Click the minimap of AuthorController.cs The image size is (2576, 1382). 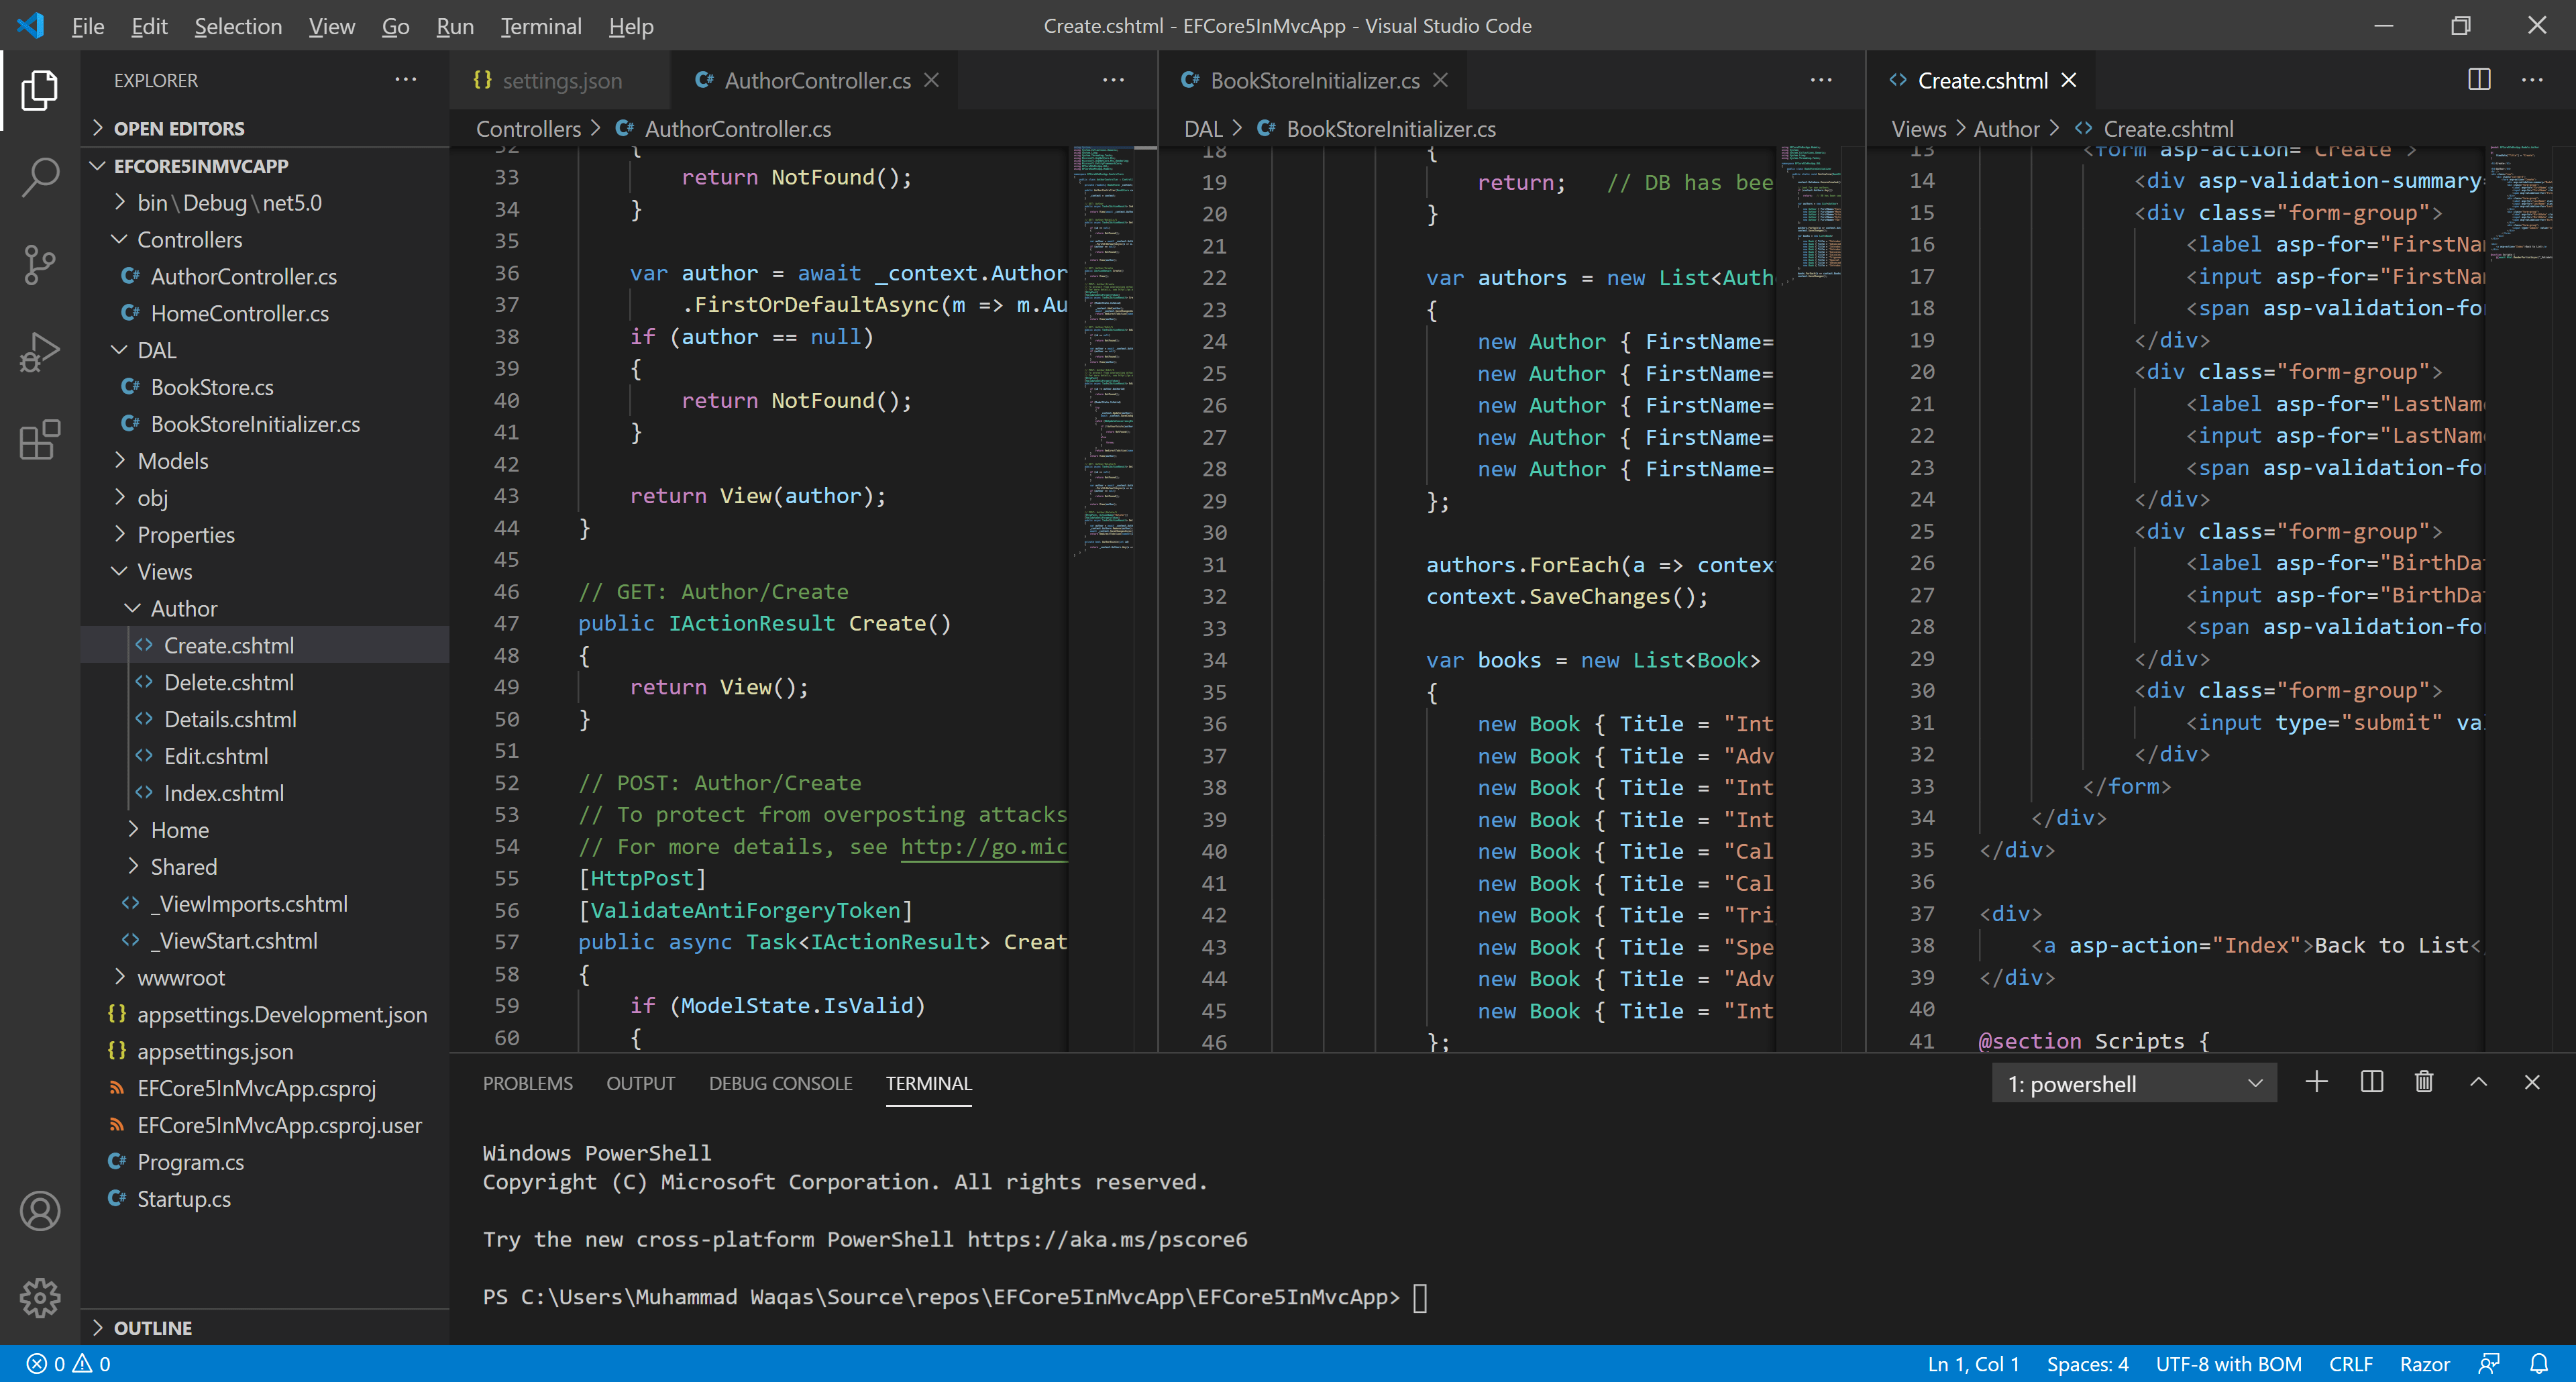coord(1106,350)
